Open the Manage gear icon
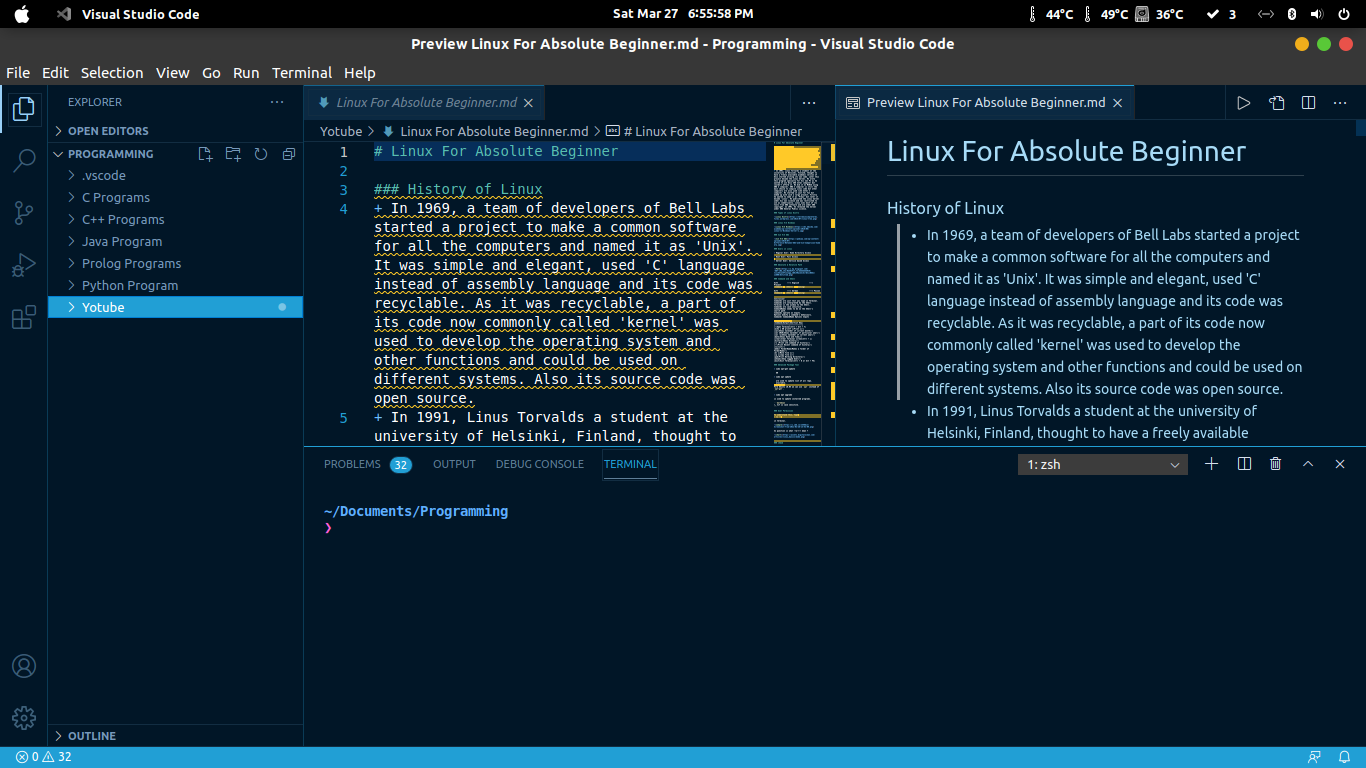This screenshot has width=1366, height=768. coord(24,718)
